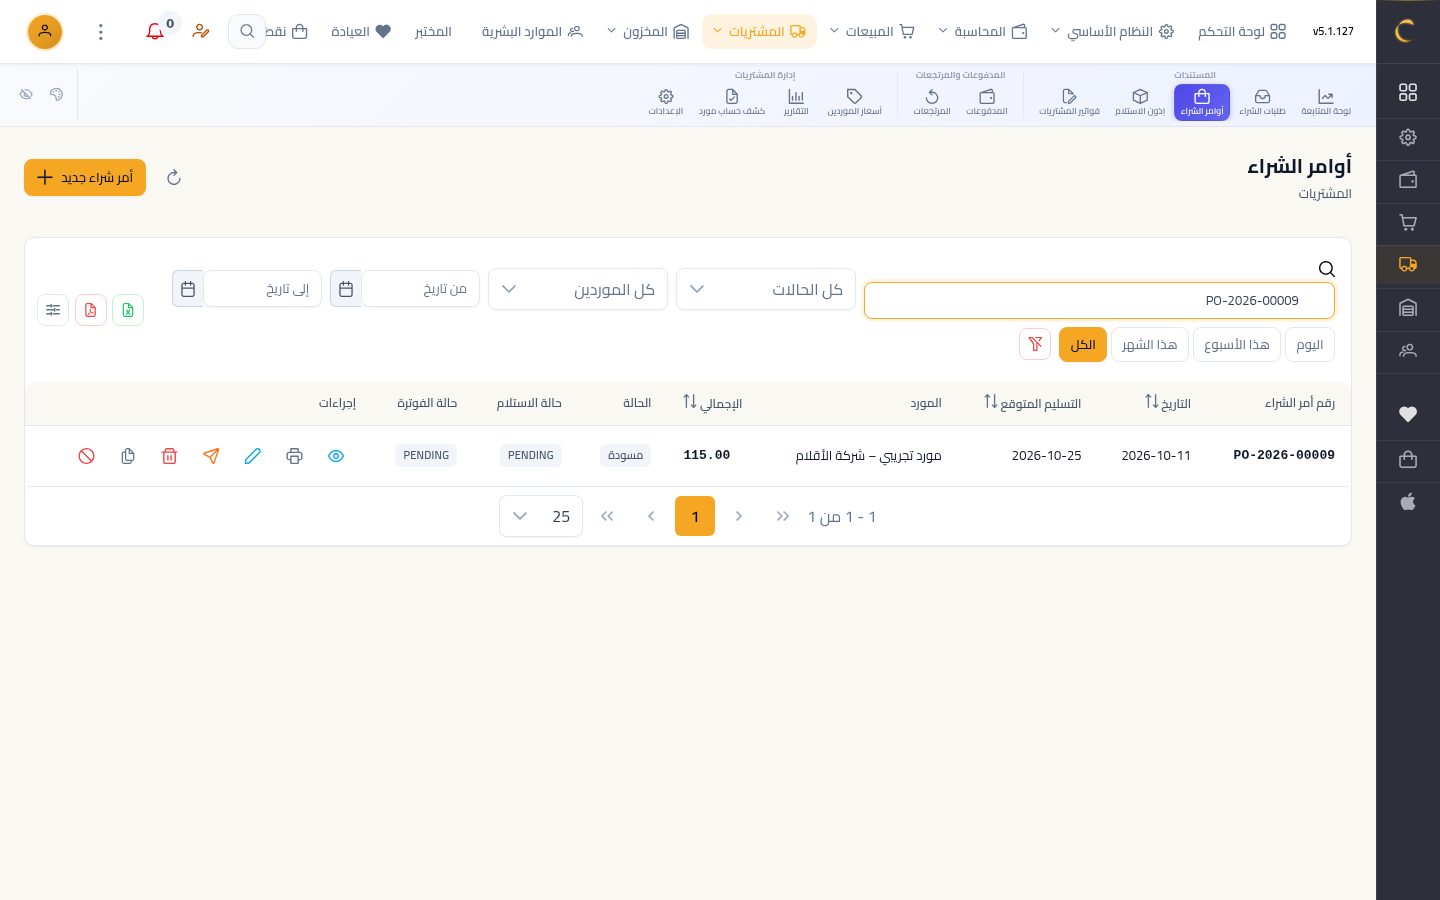
Task: Open the كل الموردين supplier dropdown
Action: click(578, 289)
